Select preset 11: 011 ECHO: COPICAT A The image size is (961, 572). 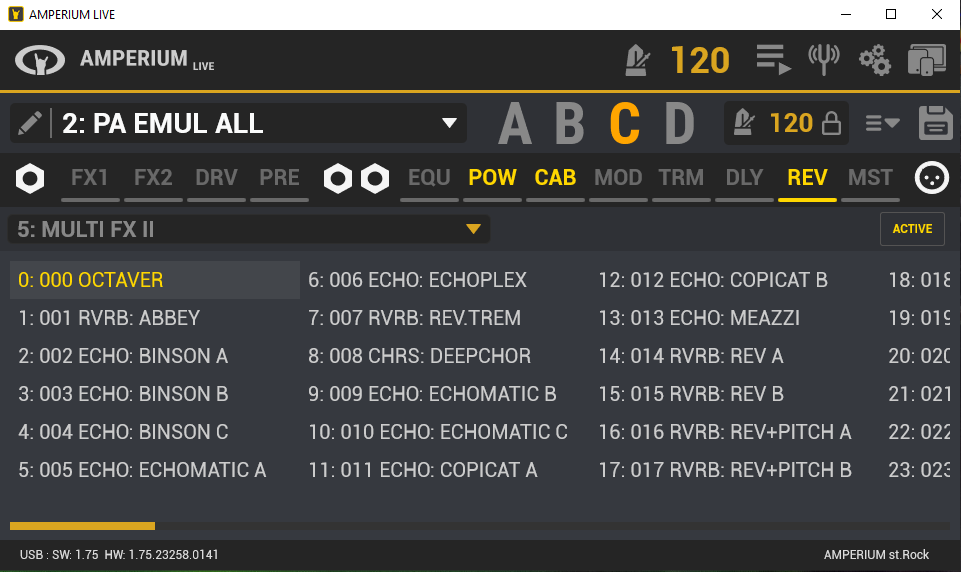click(x=445, y=470)
